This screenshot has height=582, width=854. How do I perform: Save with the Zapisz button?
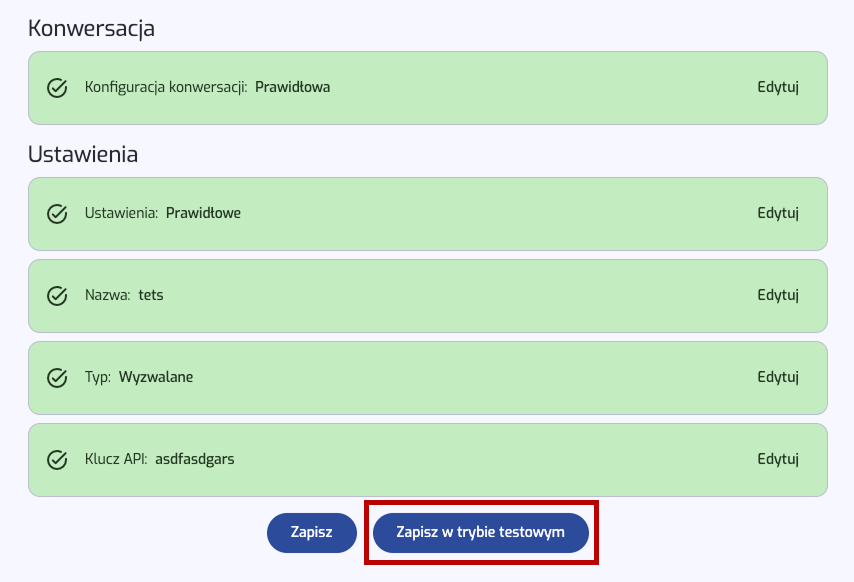click(x=312, y=532)
